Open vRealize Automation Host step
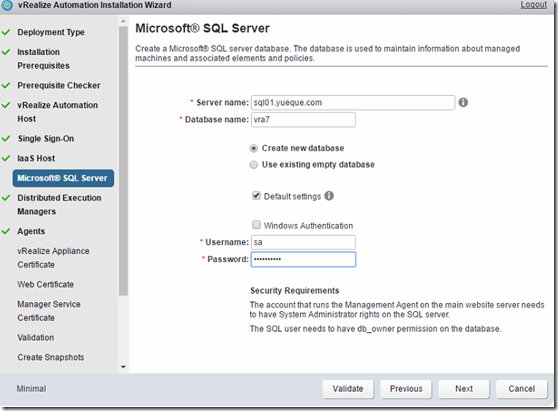The height and width of the screenshot is (411, 558). pos(57,112)
